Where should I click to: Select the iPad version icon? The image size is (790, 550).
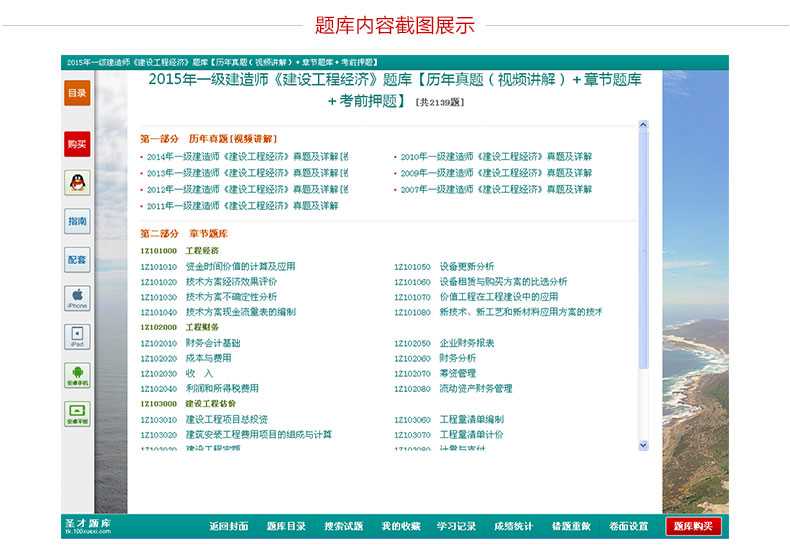click(77, 336)
